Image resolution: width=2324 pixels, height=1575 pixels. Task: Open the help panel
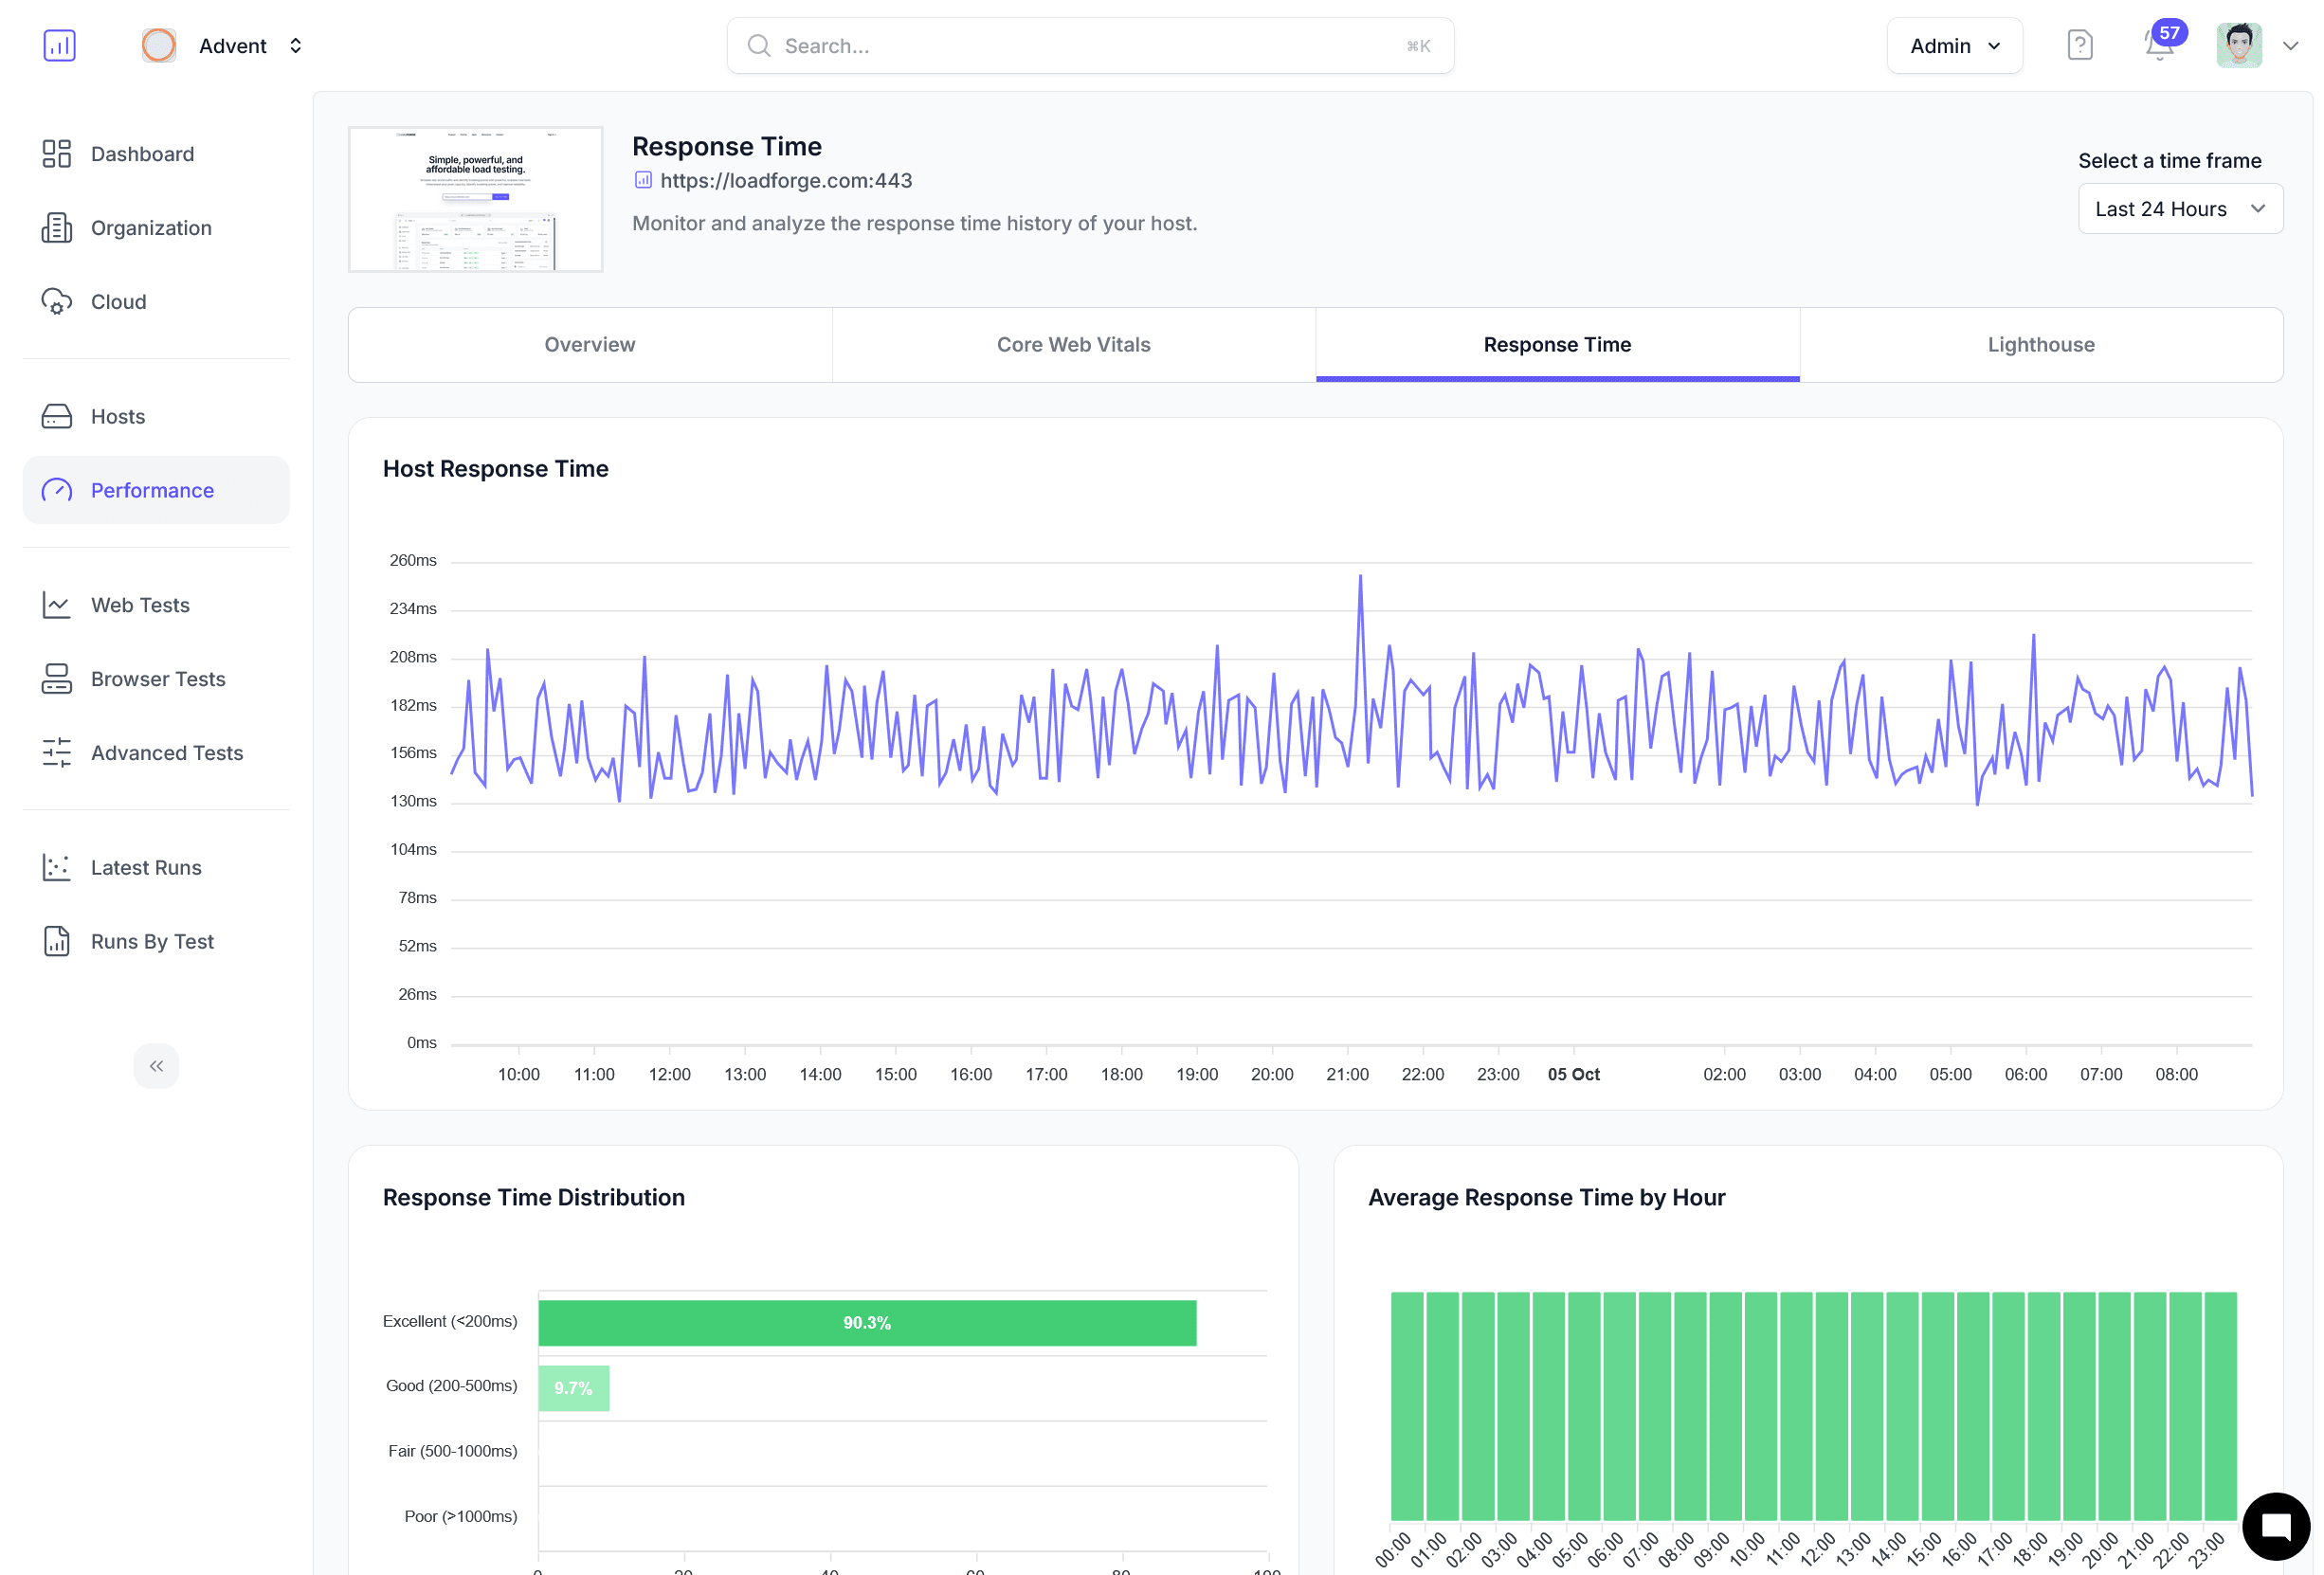(x=2079, y=45)
